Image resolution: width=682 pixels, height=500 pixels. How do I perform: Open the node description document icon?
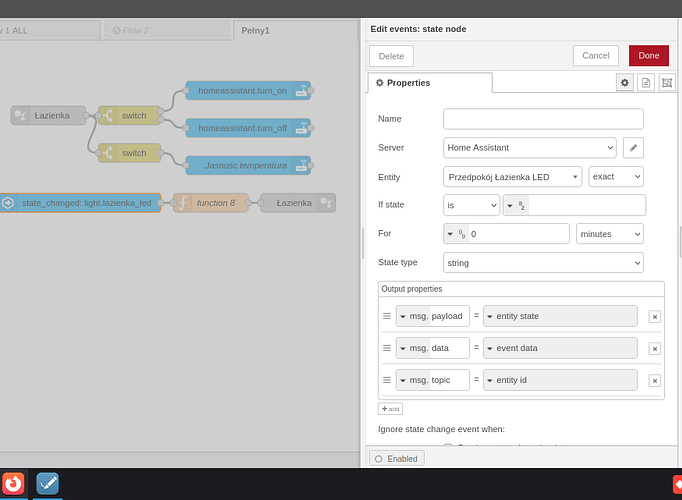pyautogui.click(x=646, y=83)
